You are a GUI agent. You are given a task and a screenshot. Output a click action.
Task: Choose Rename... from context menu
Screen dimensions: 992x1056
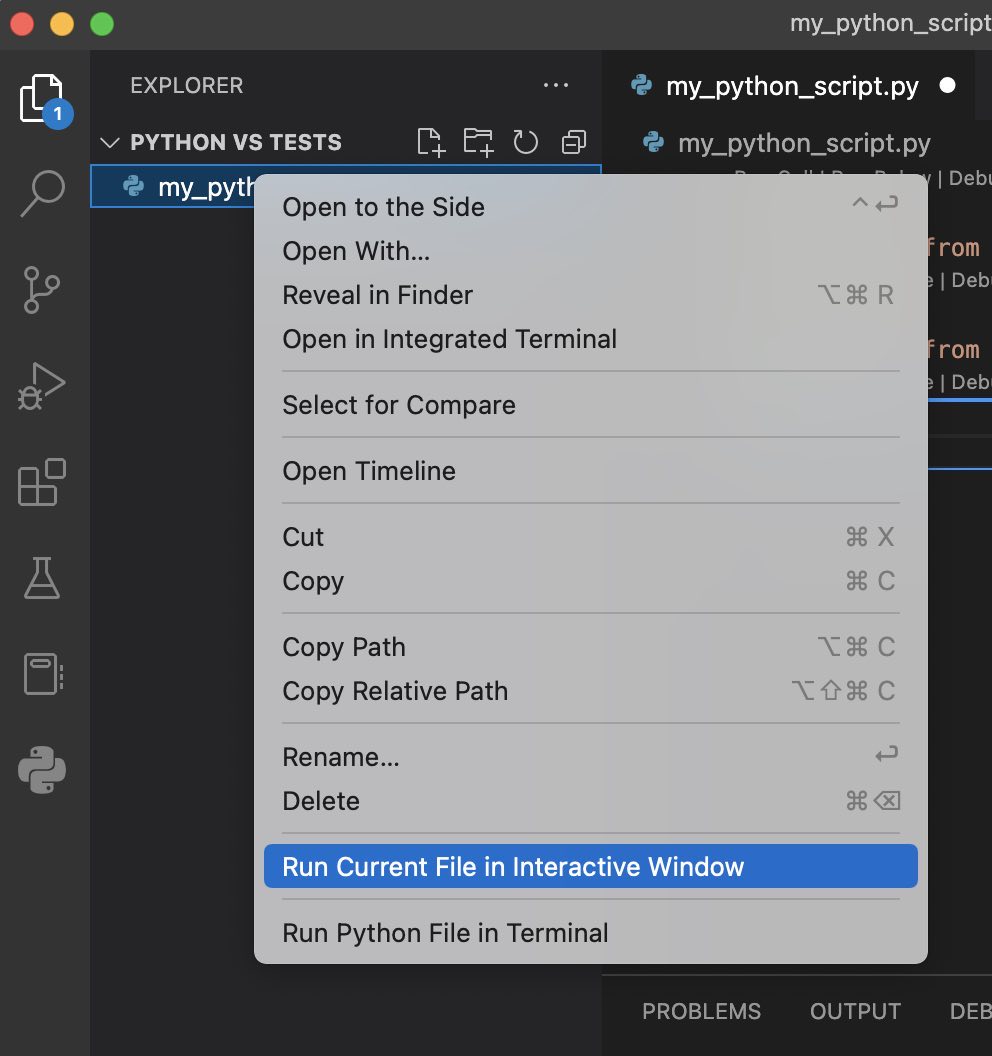[591, 756]
